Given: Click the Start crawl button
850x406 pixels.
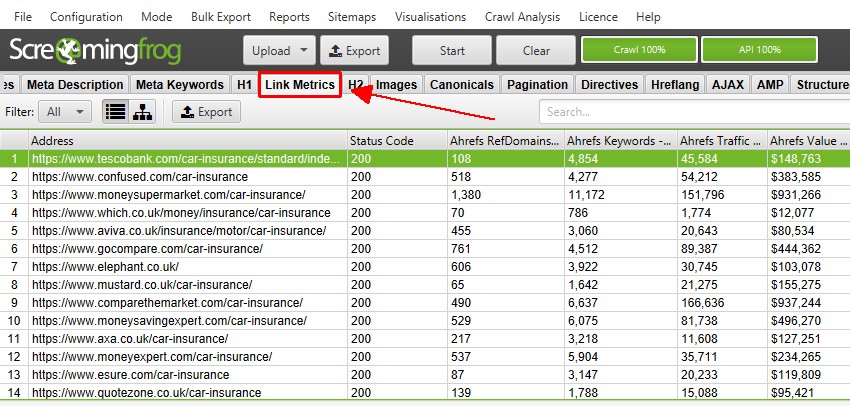Looking at the screenshot, I should (452, 50).
